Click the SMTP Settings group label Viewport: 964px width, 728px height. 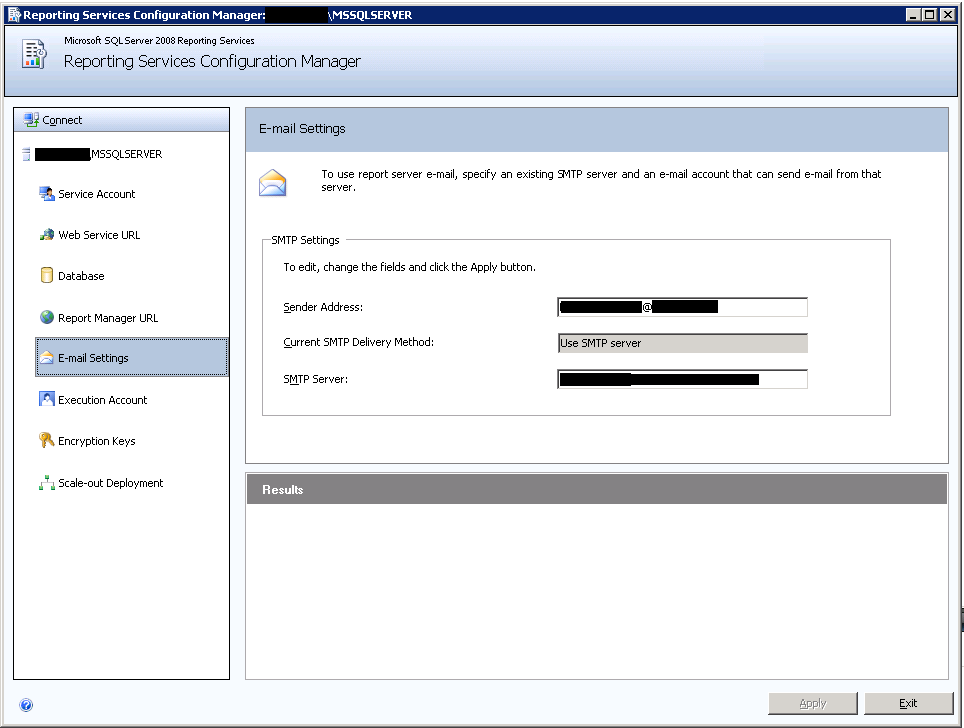(306, 240)
